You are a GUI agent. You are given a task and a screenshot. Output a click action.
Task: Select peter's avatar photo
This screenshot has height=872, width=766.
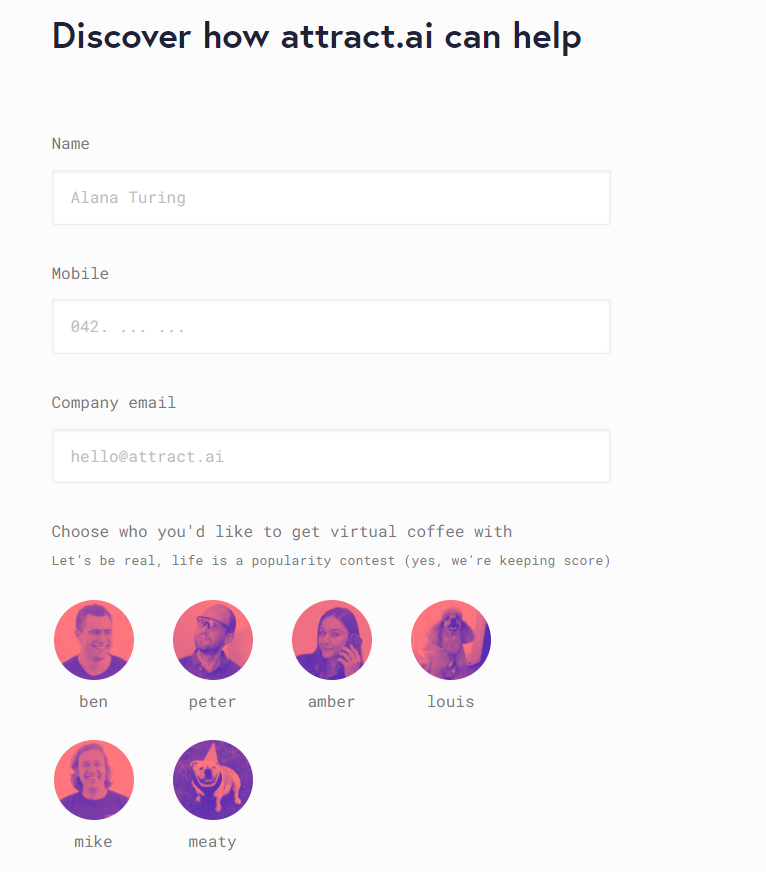[212, 639]
